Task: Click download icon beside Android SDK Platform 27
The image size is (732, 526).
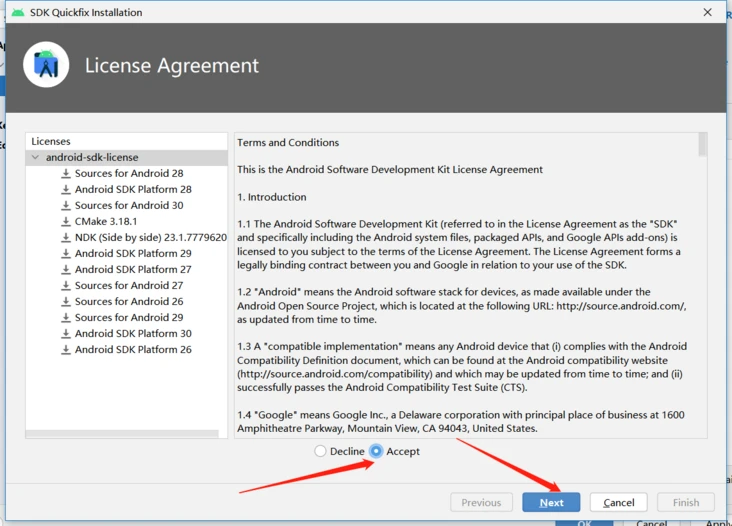Action: coord(66,269)
